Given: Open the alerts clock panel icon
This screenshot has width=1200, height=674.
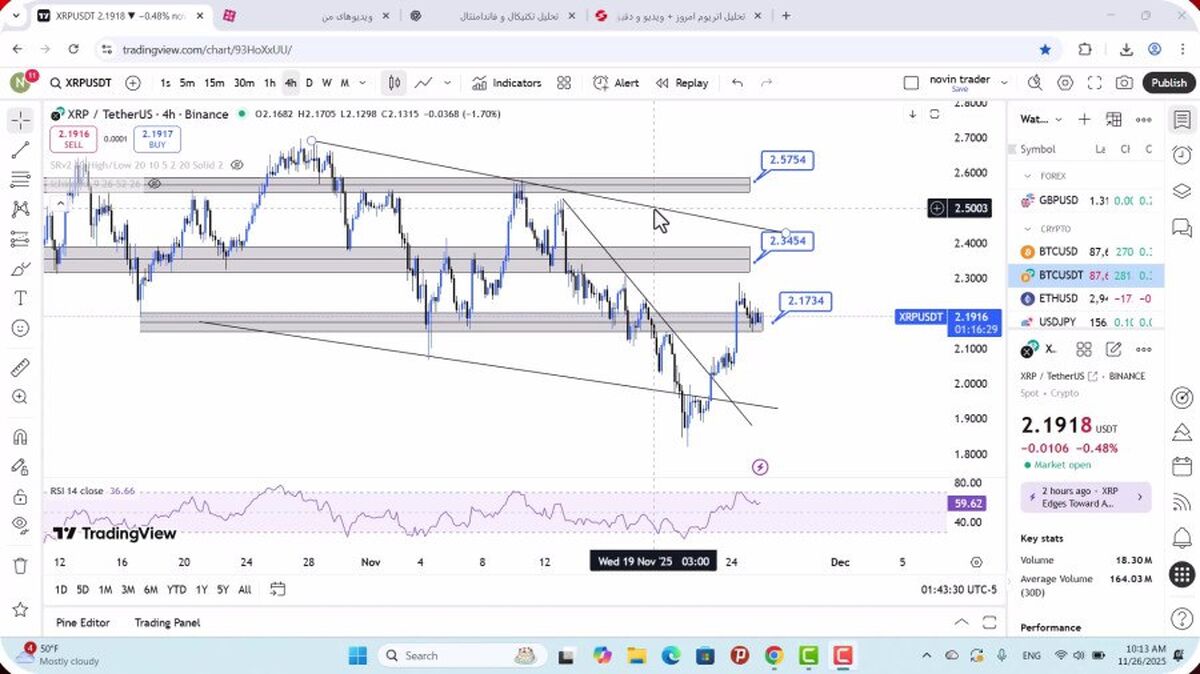Looking at the screenshot, I should [x=1182, y=154].
